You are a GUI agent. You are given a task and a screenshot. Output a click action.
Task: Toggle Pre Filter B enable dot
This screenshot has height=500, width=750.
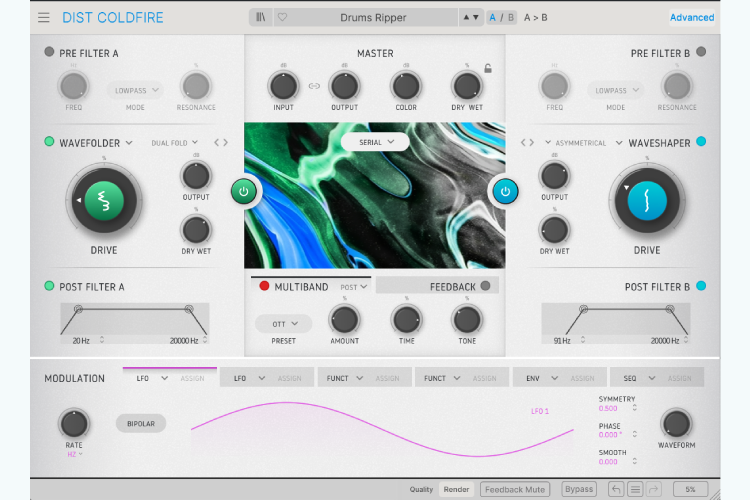[701, 52]
